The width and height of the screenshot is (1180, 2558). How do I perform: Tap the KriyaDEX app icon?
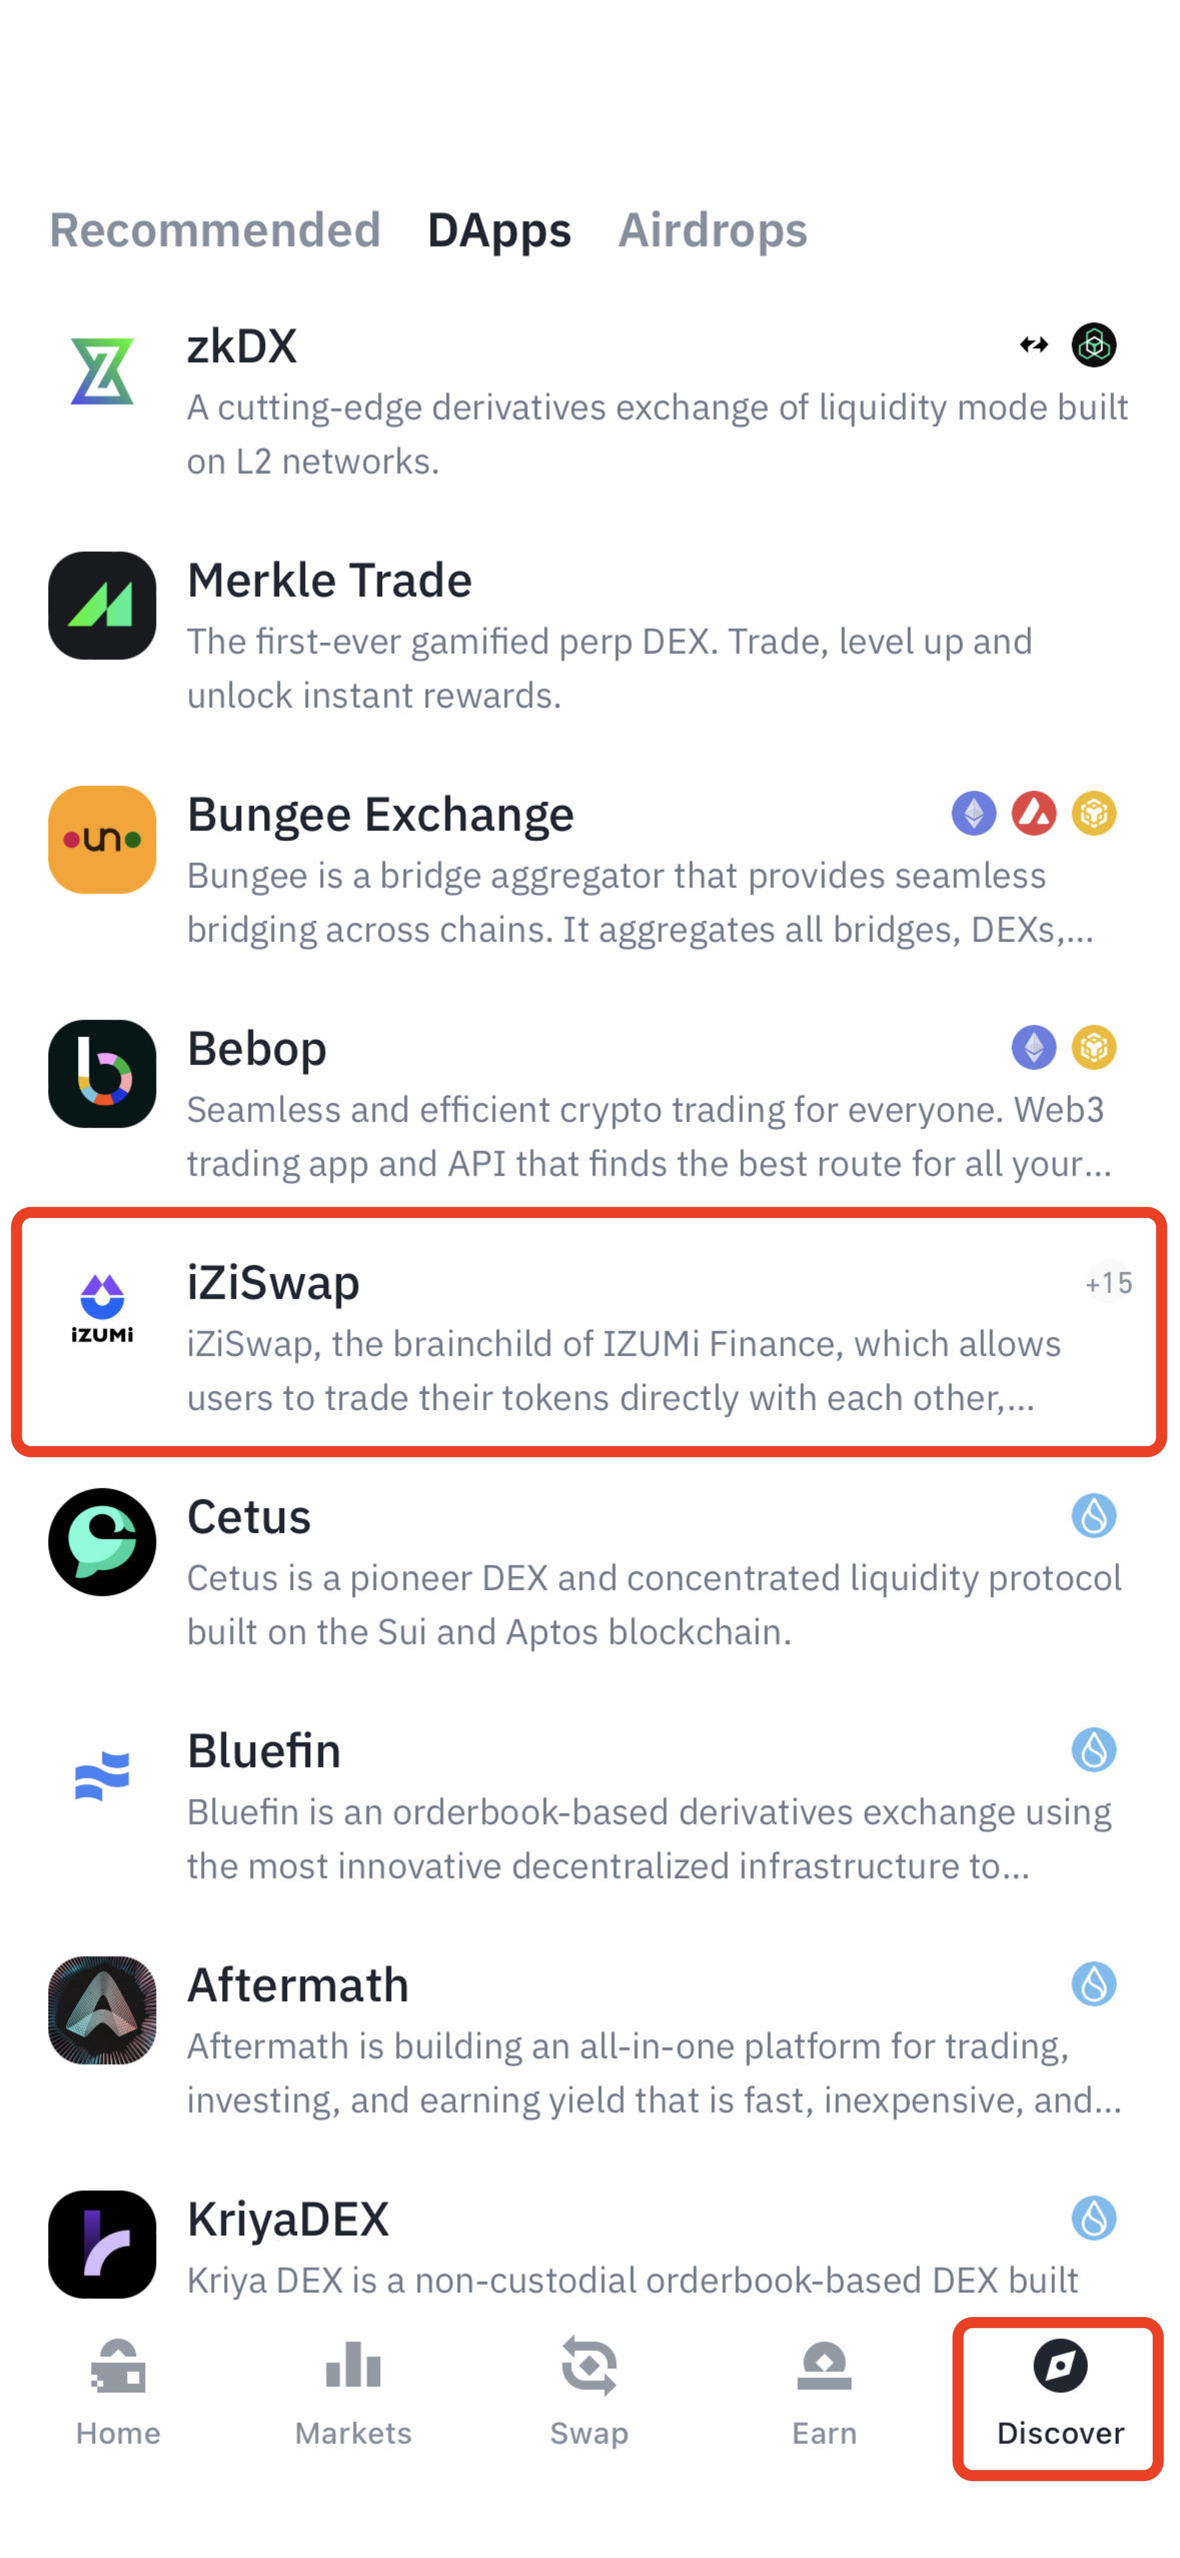pos(102,2243)
